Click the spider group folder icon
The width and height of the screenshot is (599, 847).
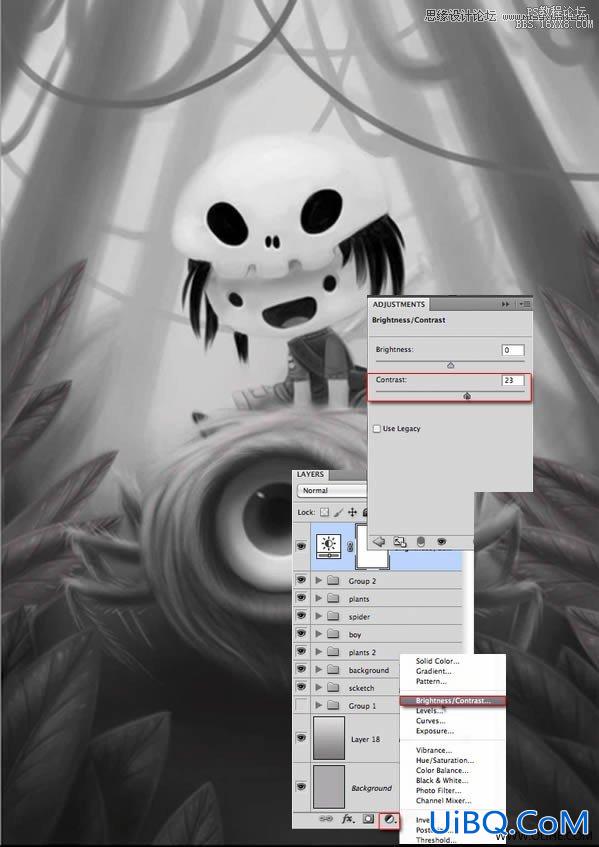(333, 617)
